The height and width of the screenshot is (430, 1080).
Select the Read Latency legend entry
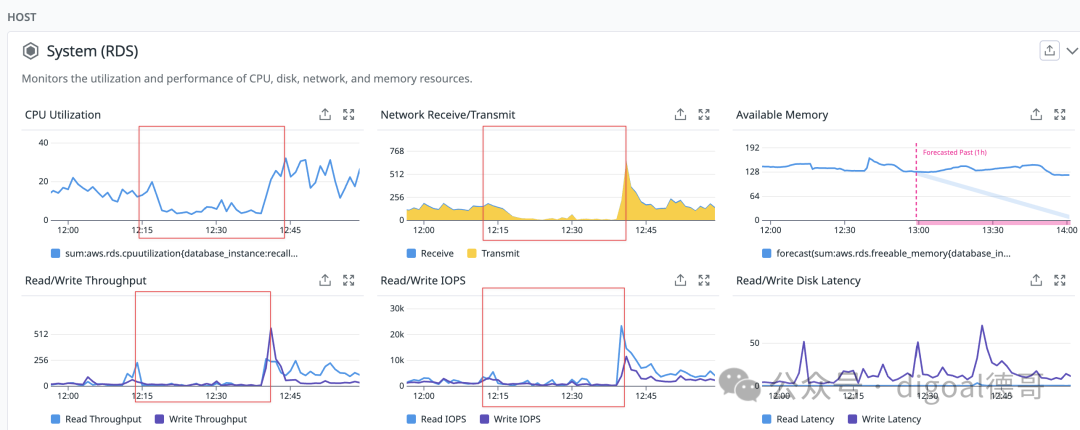[x=798, y=419]
